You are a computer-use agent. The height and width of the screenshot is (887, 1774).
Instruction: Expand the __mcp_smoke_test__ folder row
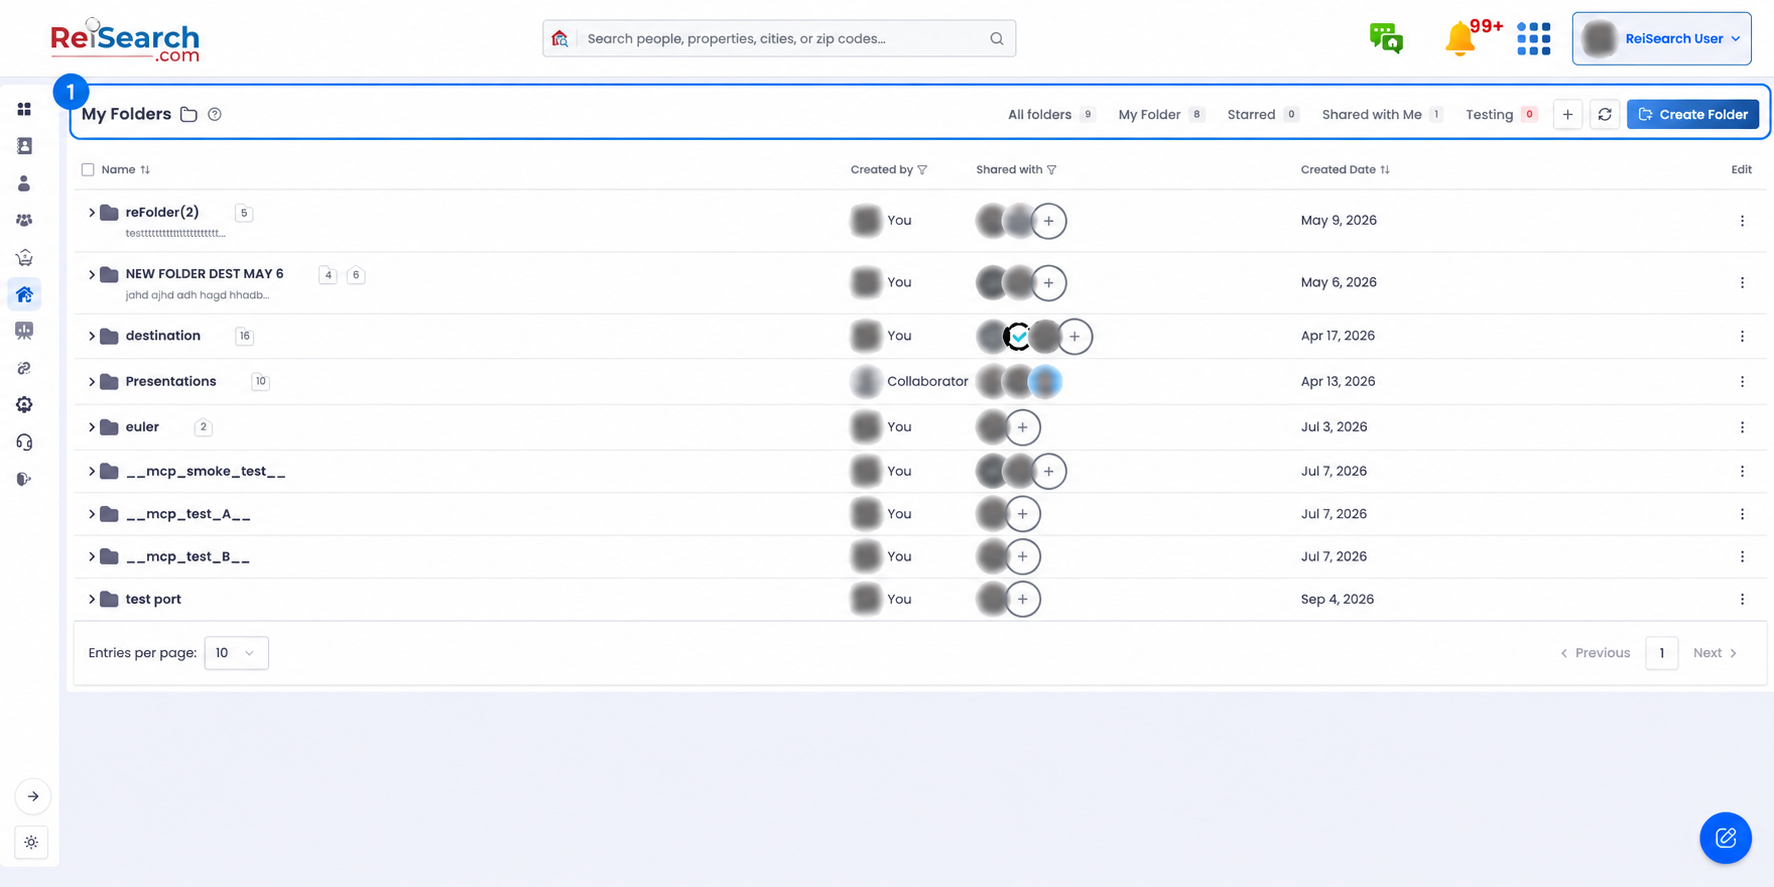click(x=92, y=471)
